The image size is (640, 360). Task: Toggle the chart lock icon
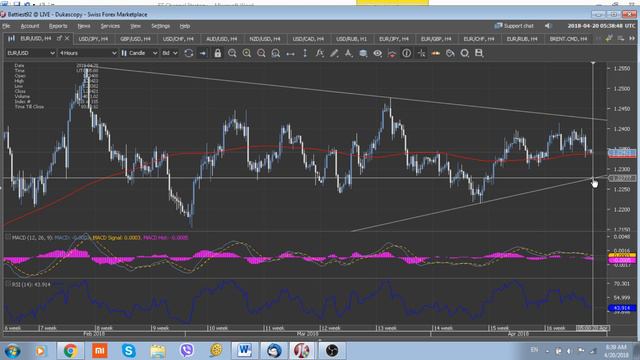(218, 53)
